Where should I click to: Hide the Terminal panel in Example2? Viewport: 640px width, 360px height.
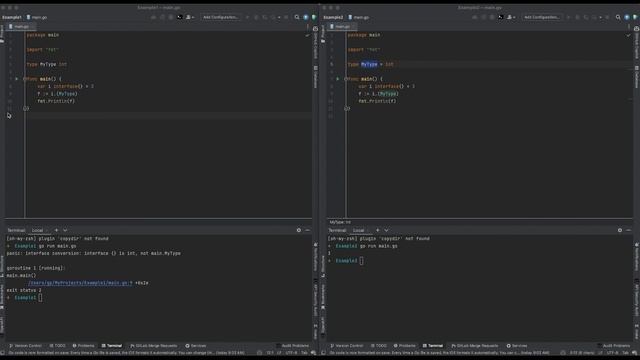coord(629,230)
